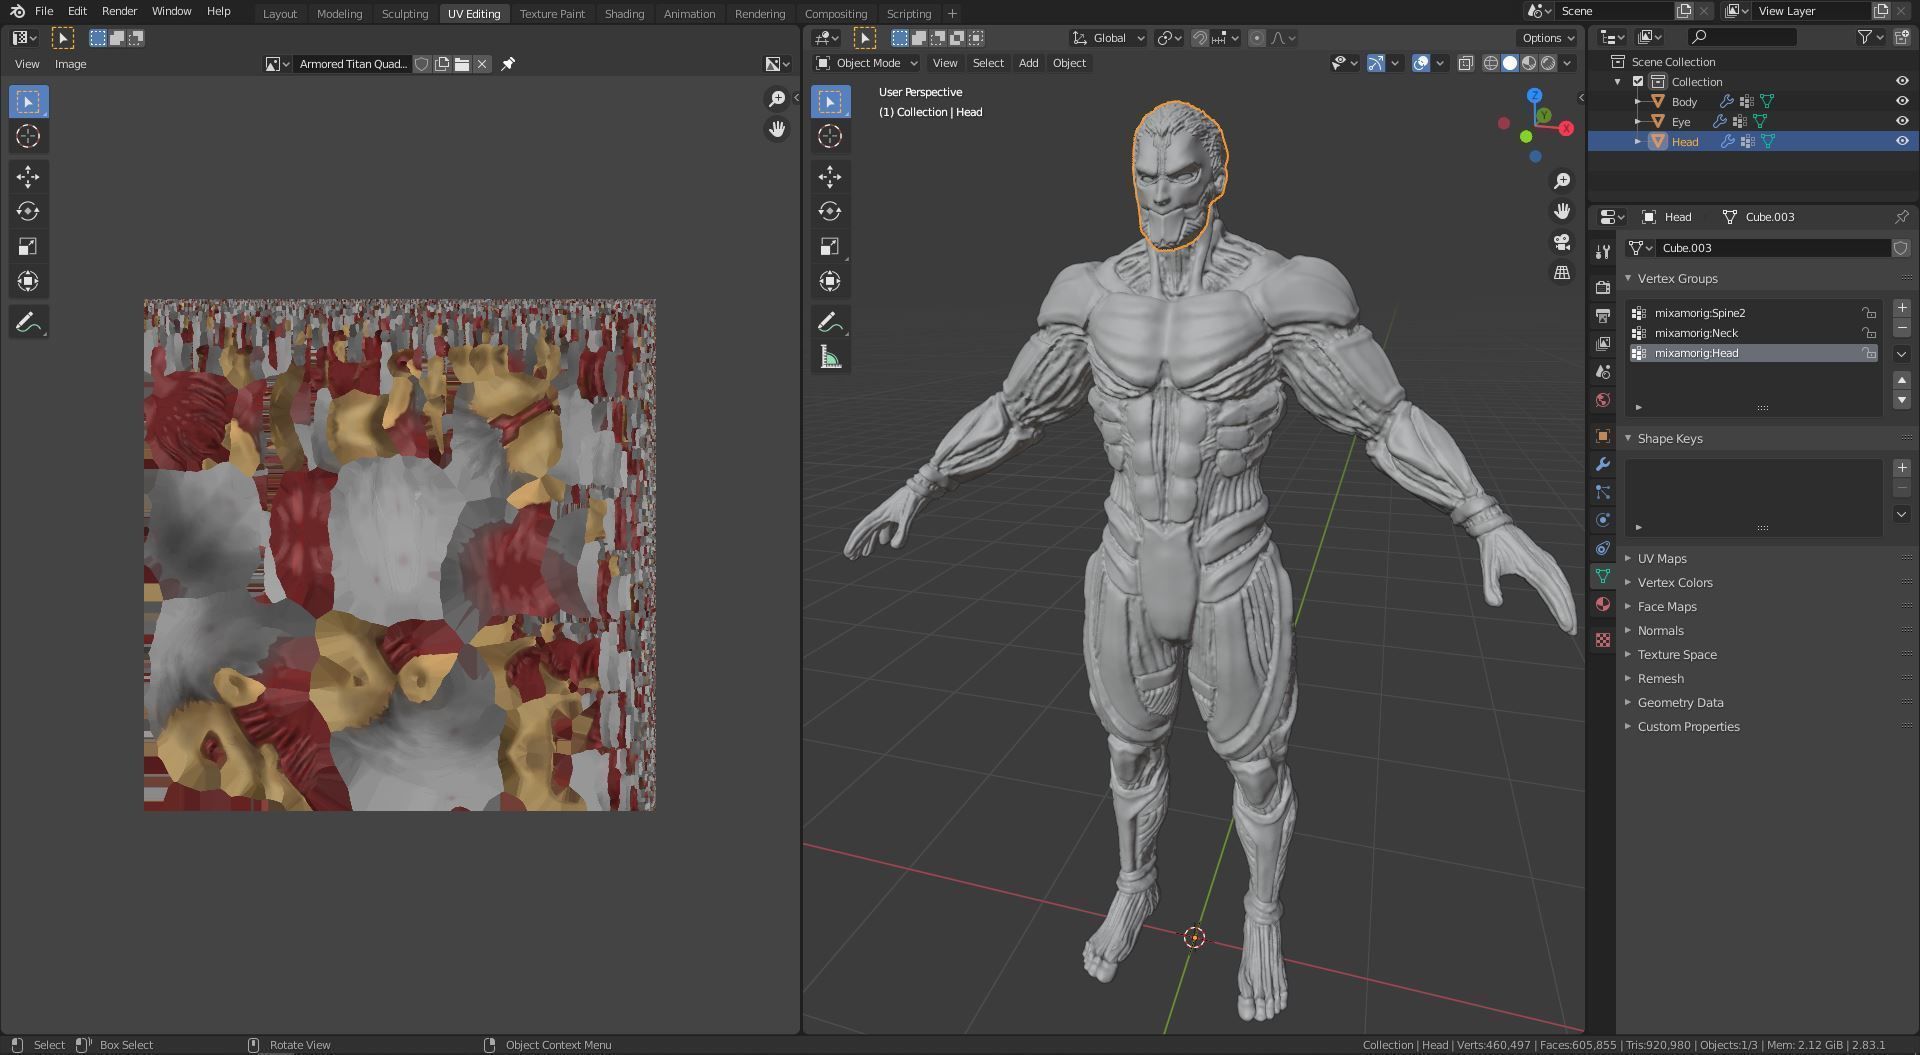Open the Options dropdown in the viewport
Viewport: 1920px width, 1055px height.
click(1548, 38)
